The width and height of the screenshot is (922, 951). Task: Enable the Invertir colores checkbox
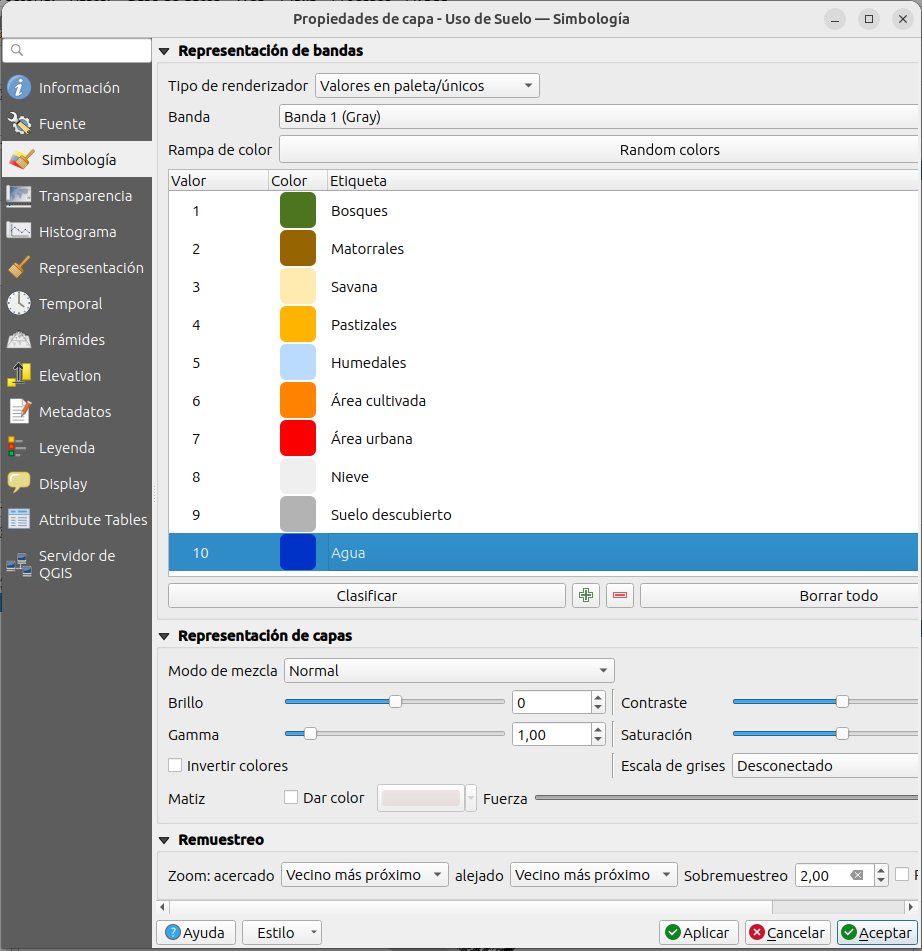point(176,766)
